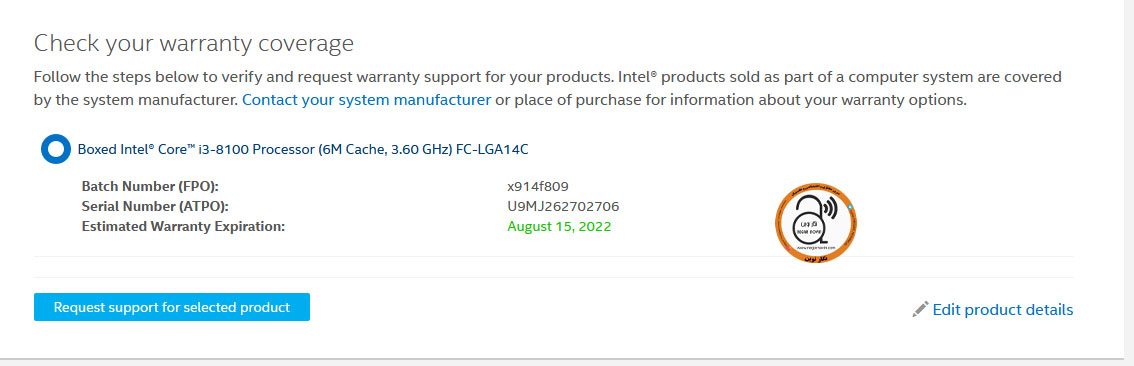1134x366 pixels.
Task: Click the Estimated Warranty Expiration label
Action: click(x=184, y=226)
